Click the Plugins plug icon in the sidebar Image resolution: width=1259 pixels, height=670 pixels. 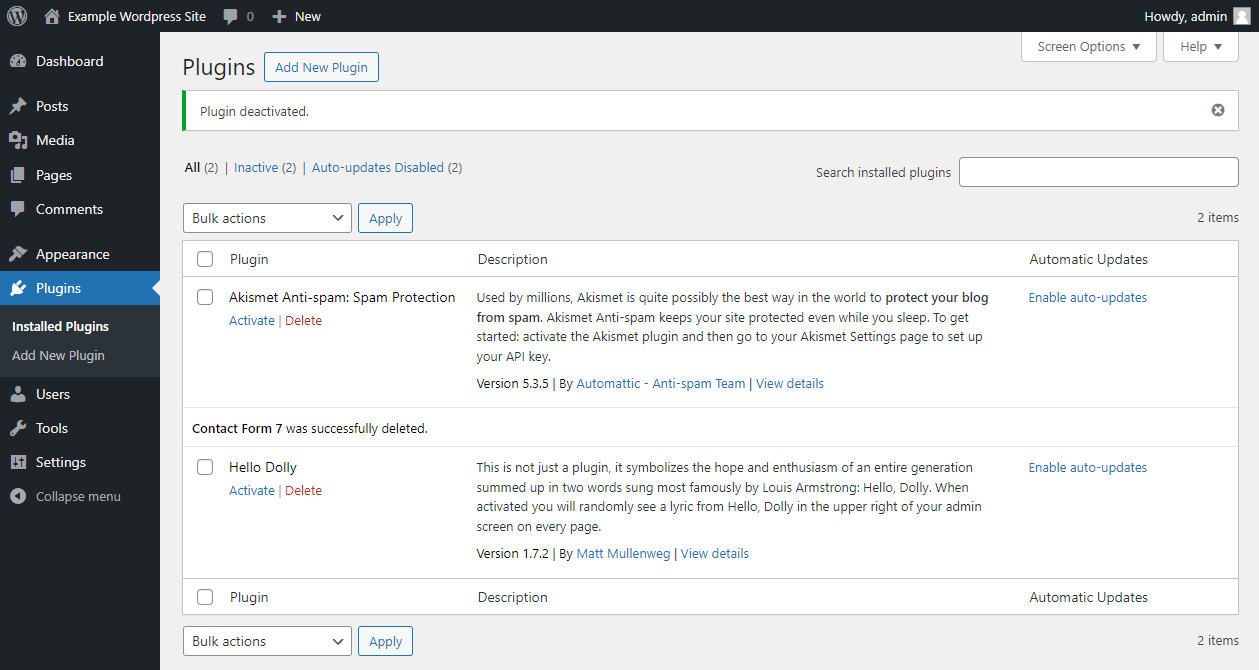[x=18, y=288]
